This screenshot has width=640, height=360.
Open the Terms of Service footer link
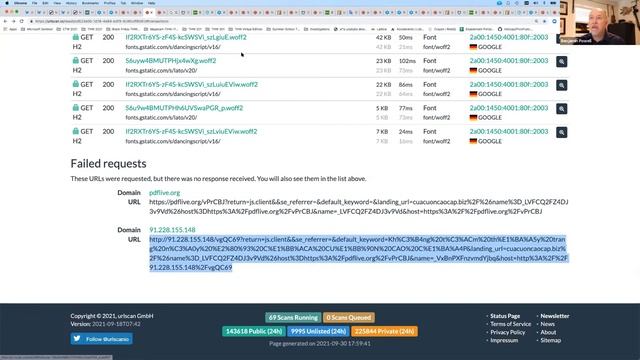[x=511, y=324]
